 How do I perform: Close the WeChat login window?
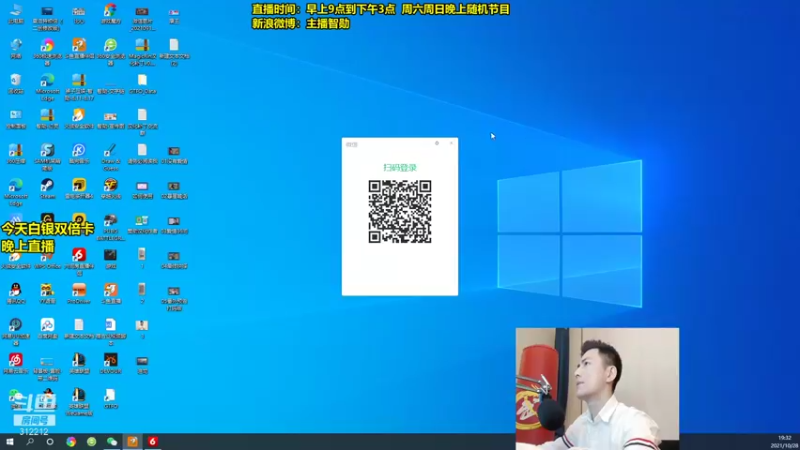click(451, 143)
